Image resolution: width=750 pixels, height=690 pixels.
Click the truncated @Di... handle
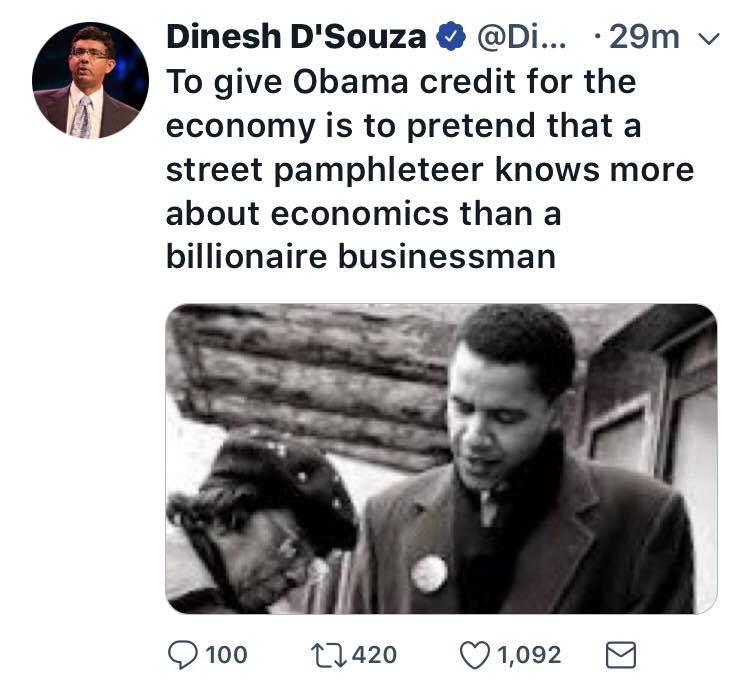pos(521,37)
